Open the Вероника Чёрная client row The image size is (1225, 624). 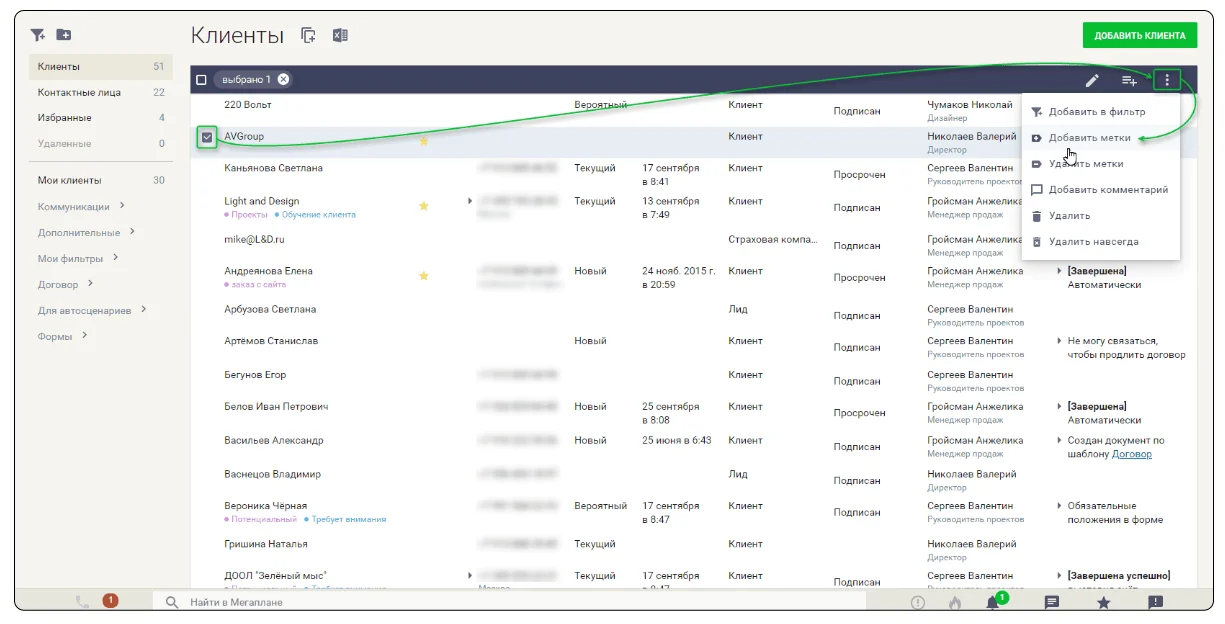coord(266,506)
